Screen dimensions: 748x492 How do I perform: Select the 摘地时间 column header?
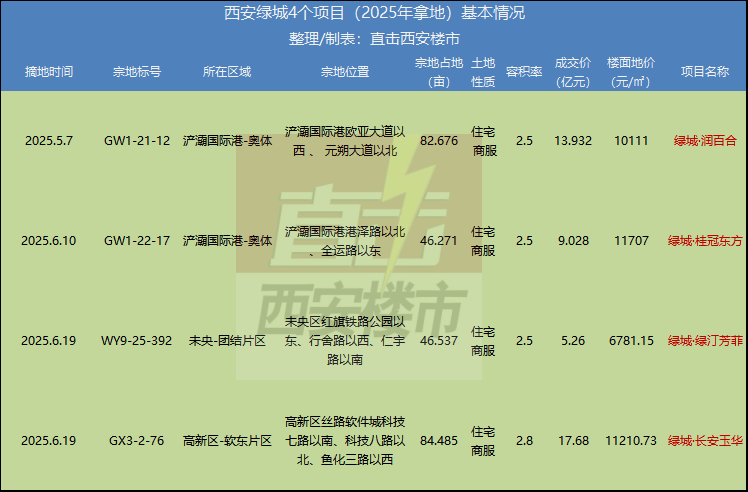[x=49, y=72]
